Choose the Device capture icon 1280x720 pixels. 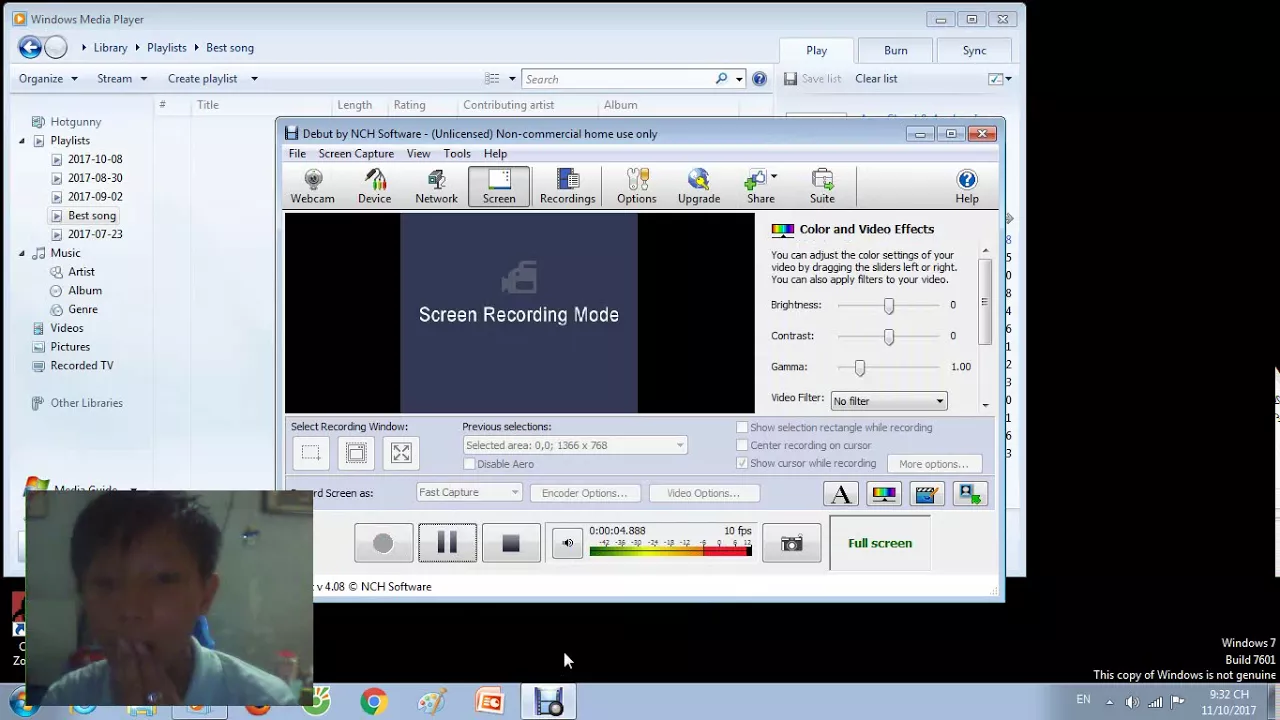374,187
